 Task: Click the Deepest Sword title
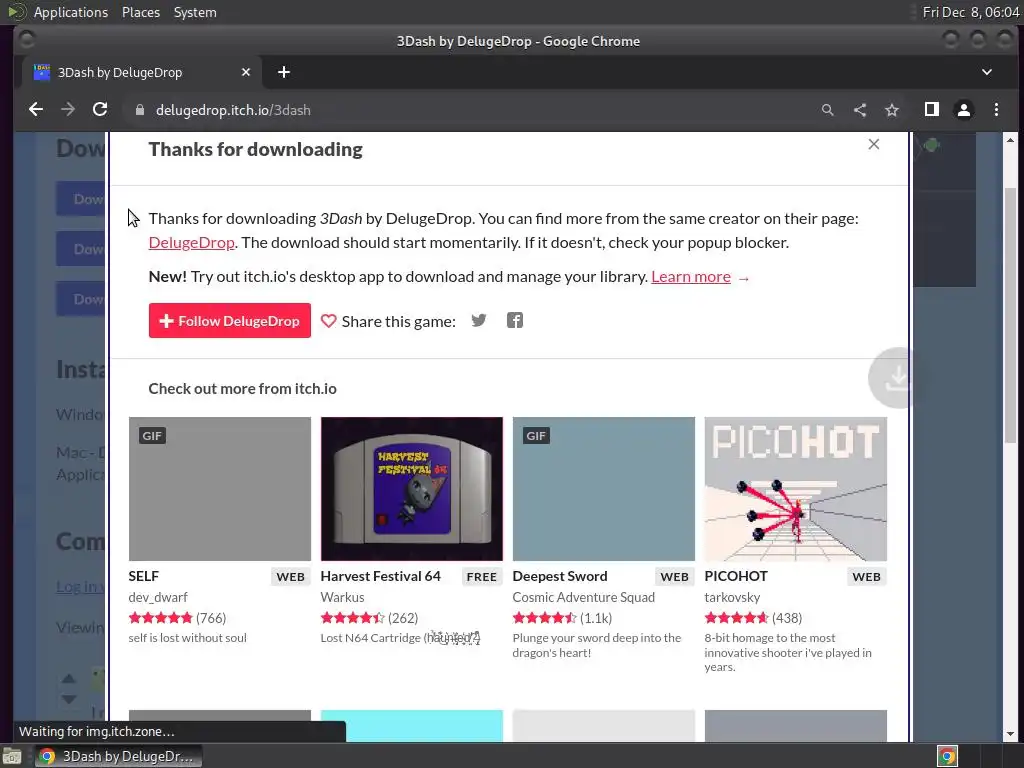click(x=560, y=576)
